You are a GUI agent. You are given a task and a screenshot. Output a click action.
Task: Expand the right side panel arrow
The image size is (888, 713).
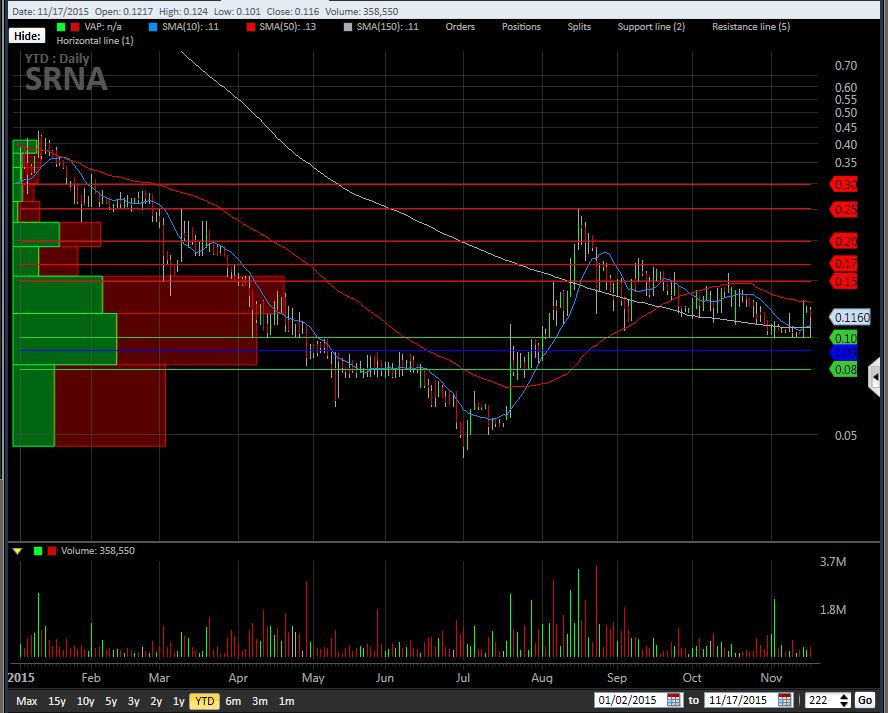point(875,376)
